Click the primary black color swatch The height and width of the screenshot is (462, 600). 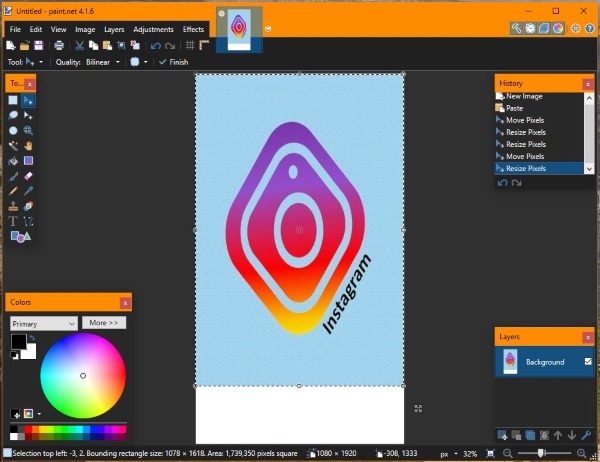tap(18, 341)
